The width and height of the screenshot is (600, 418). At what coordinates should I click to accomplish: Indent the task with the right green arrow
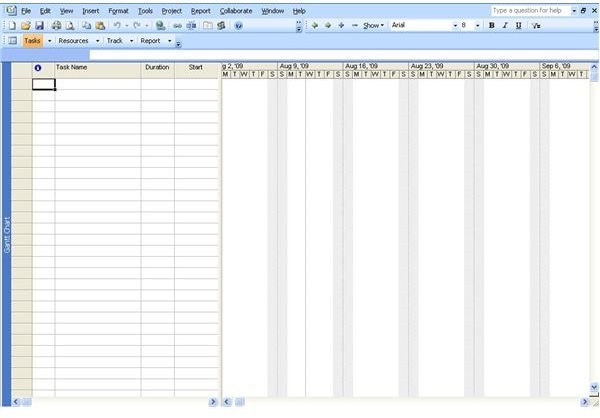328,25
